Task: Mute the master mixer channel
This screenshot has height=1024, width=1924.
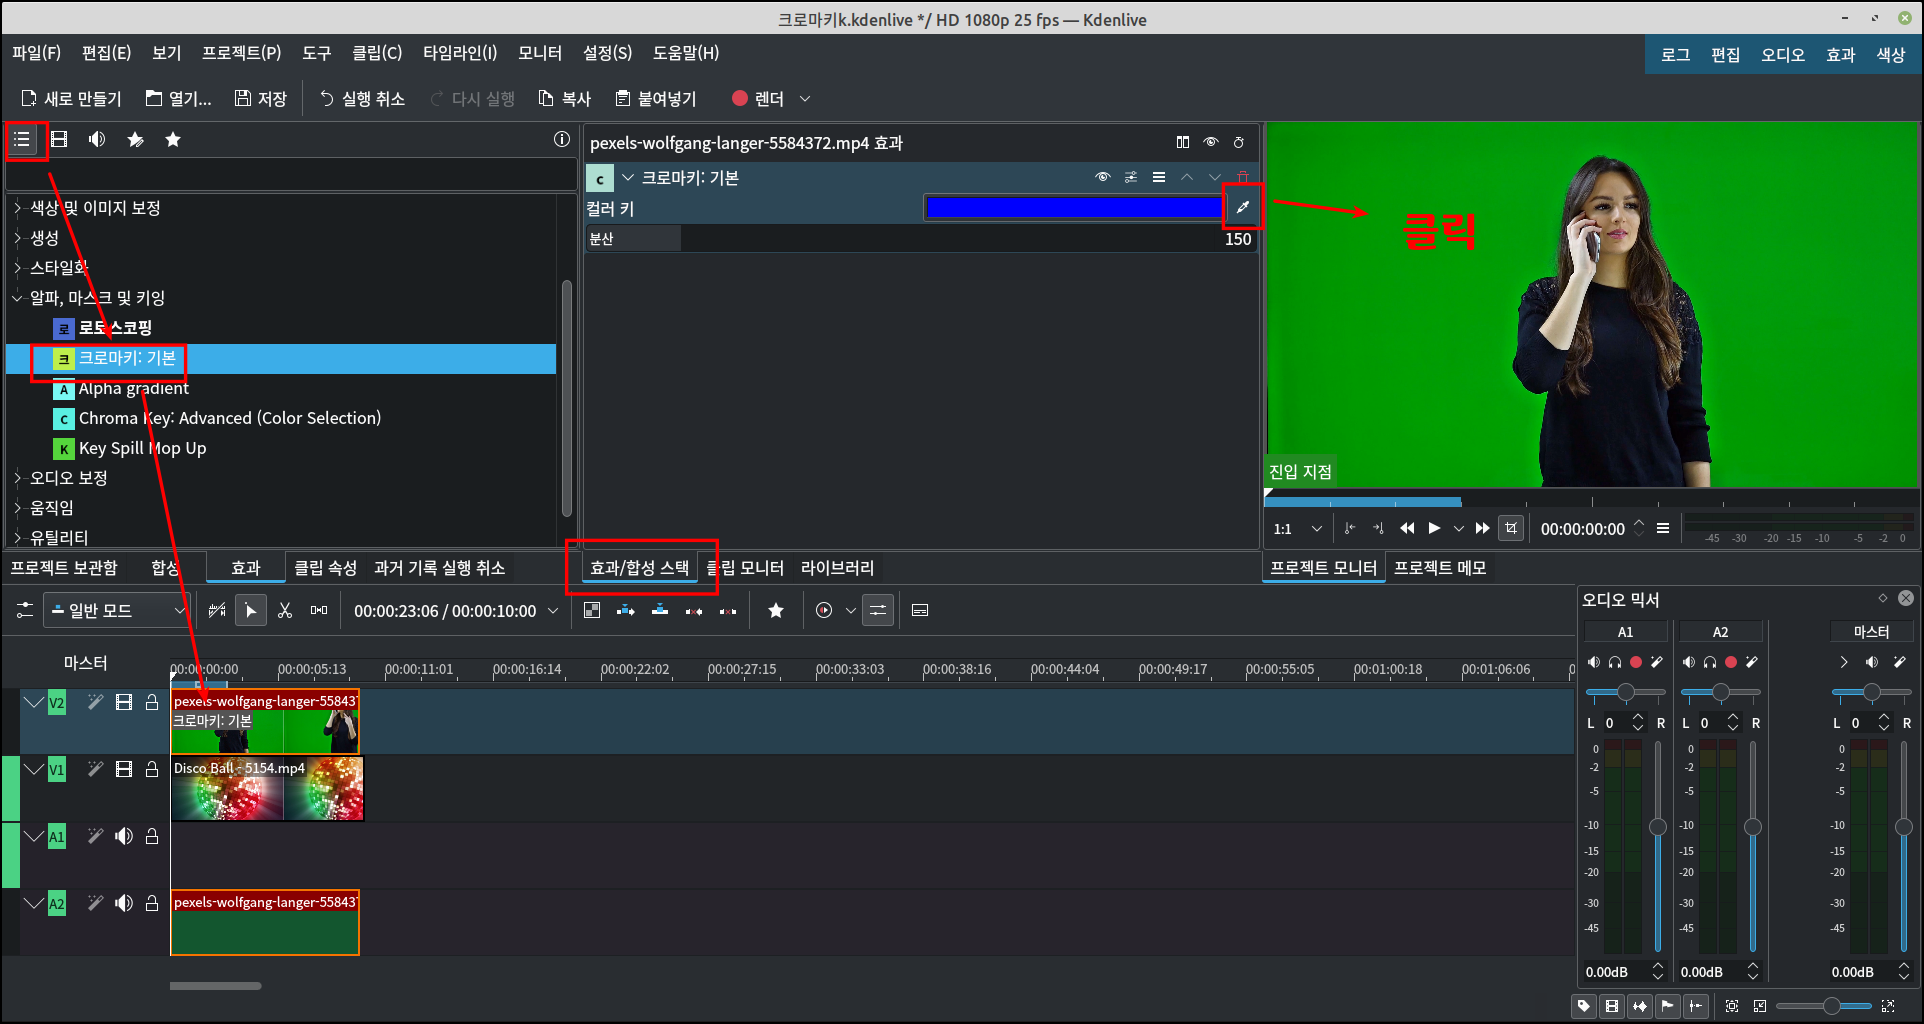Action: coord(1872,662)
